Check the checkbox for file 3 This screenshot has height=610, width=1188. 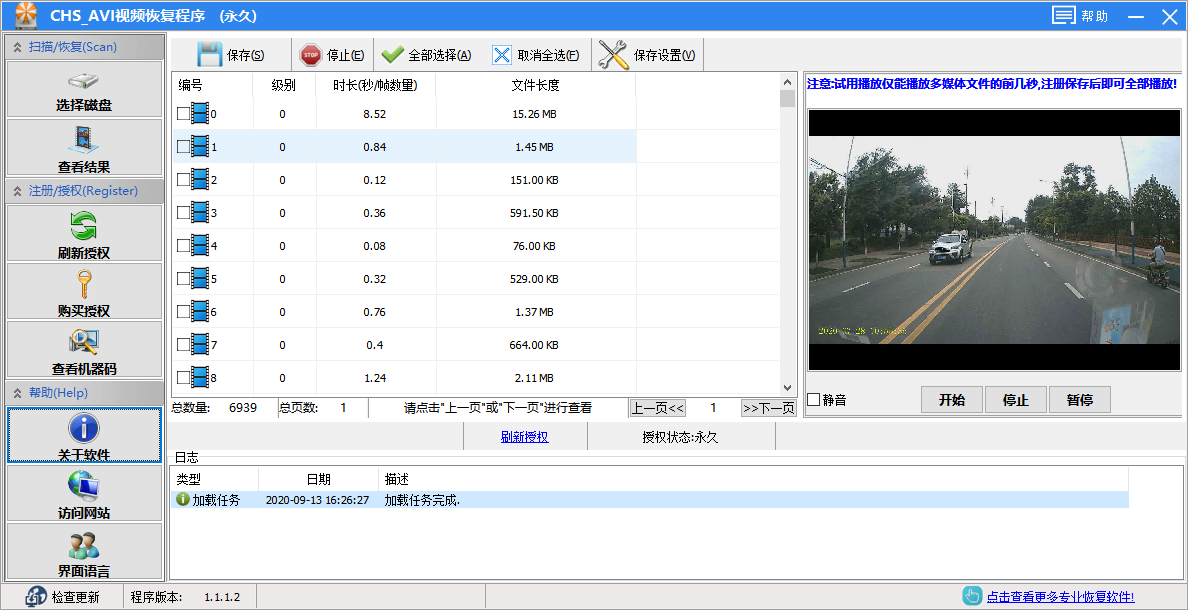(x=183, y=213)
